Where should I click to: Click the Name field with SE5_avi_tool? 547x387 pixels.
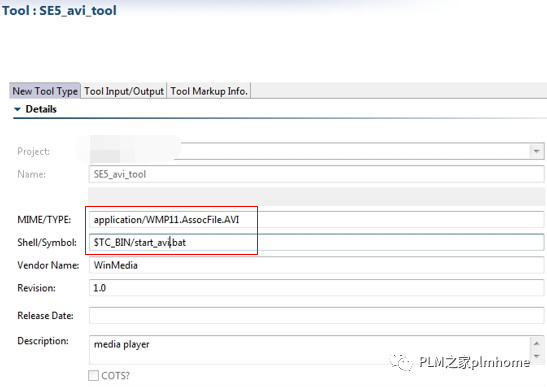(x=317, y=174)
